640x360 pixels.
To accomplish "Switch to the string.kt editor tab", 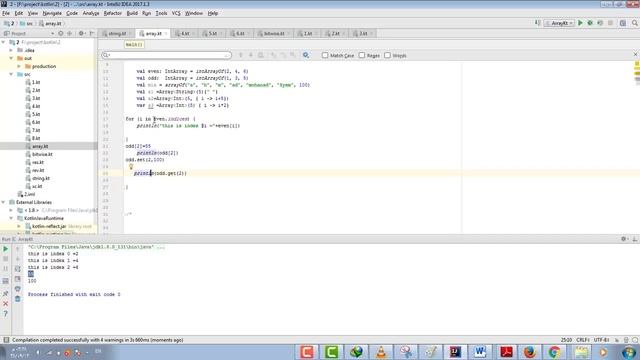I will [x=118, y=33].
